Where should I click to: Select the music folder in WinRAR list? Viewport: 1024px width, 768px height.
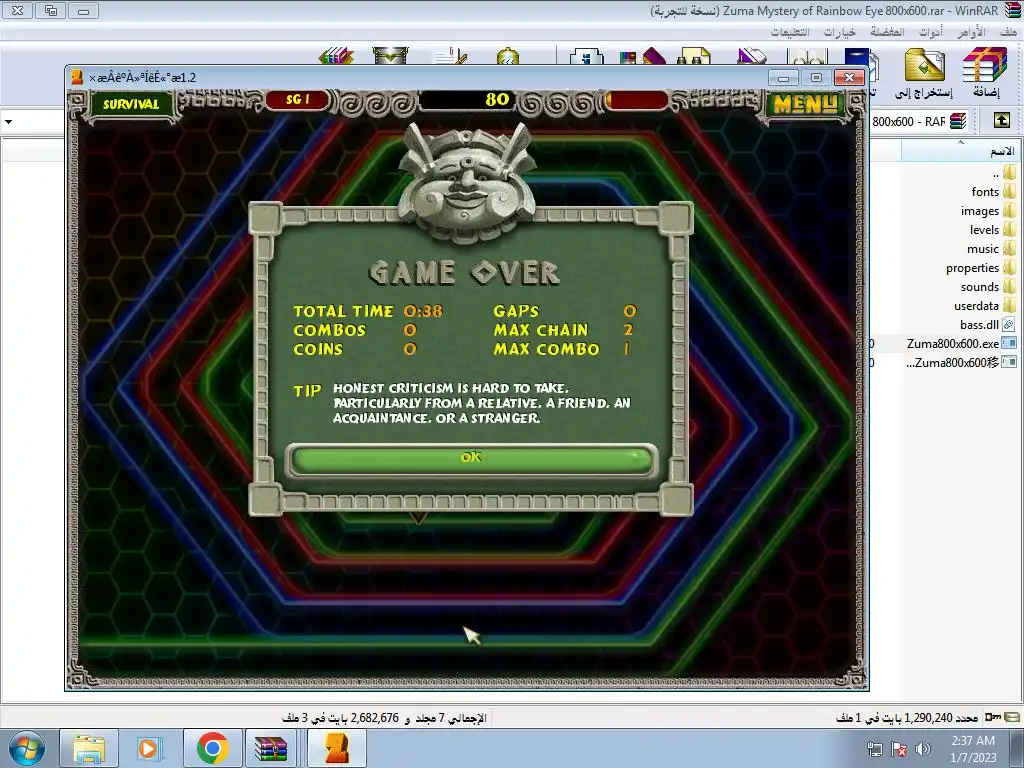[992, 248]
